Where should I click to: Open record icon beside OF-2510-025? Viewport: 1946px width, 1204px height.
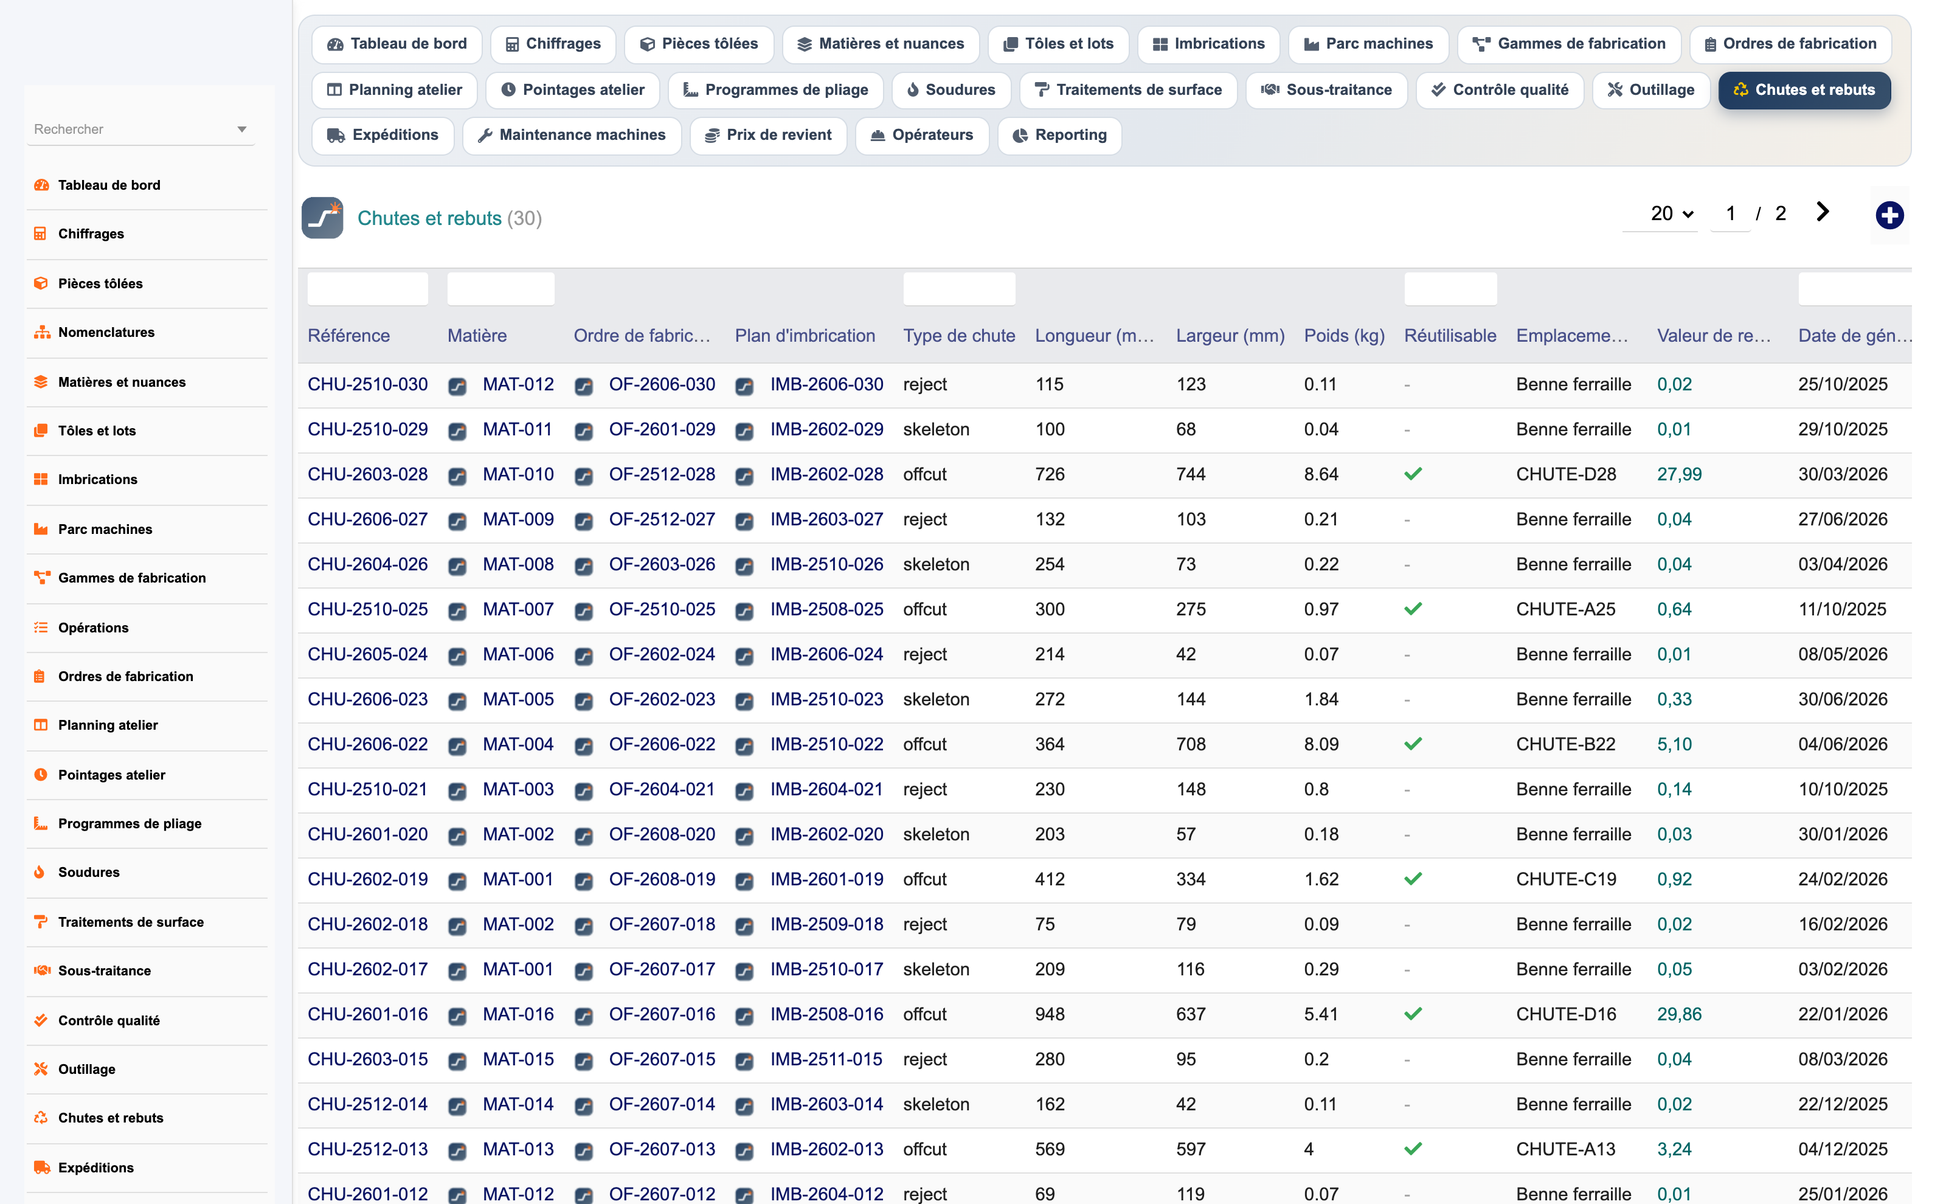click(584, 611)
